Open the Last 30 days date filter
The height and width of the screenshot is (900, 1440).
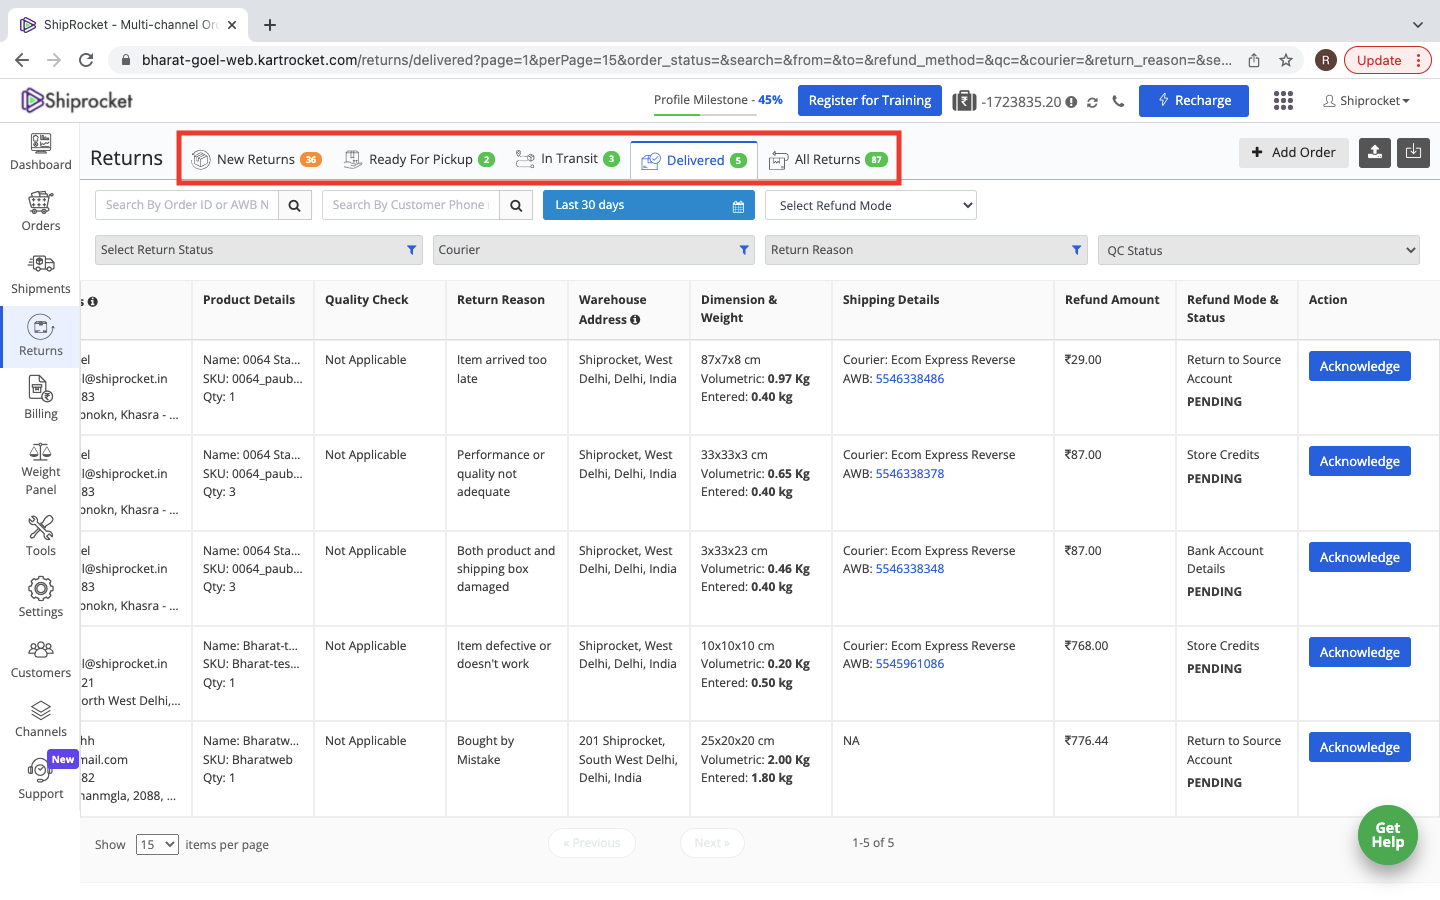pos(648,204)
